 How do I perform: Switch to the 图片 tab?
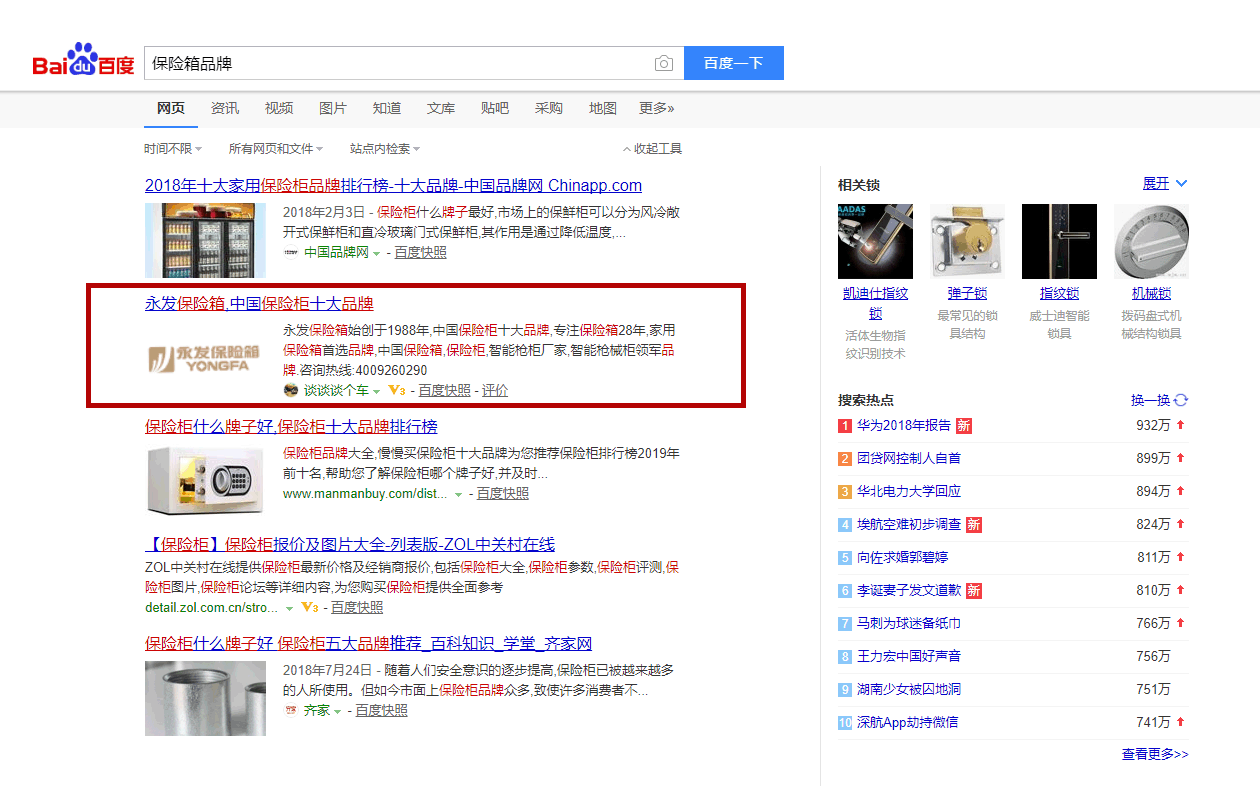pyautogui.click(x=332, y=108)
